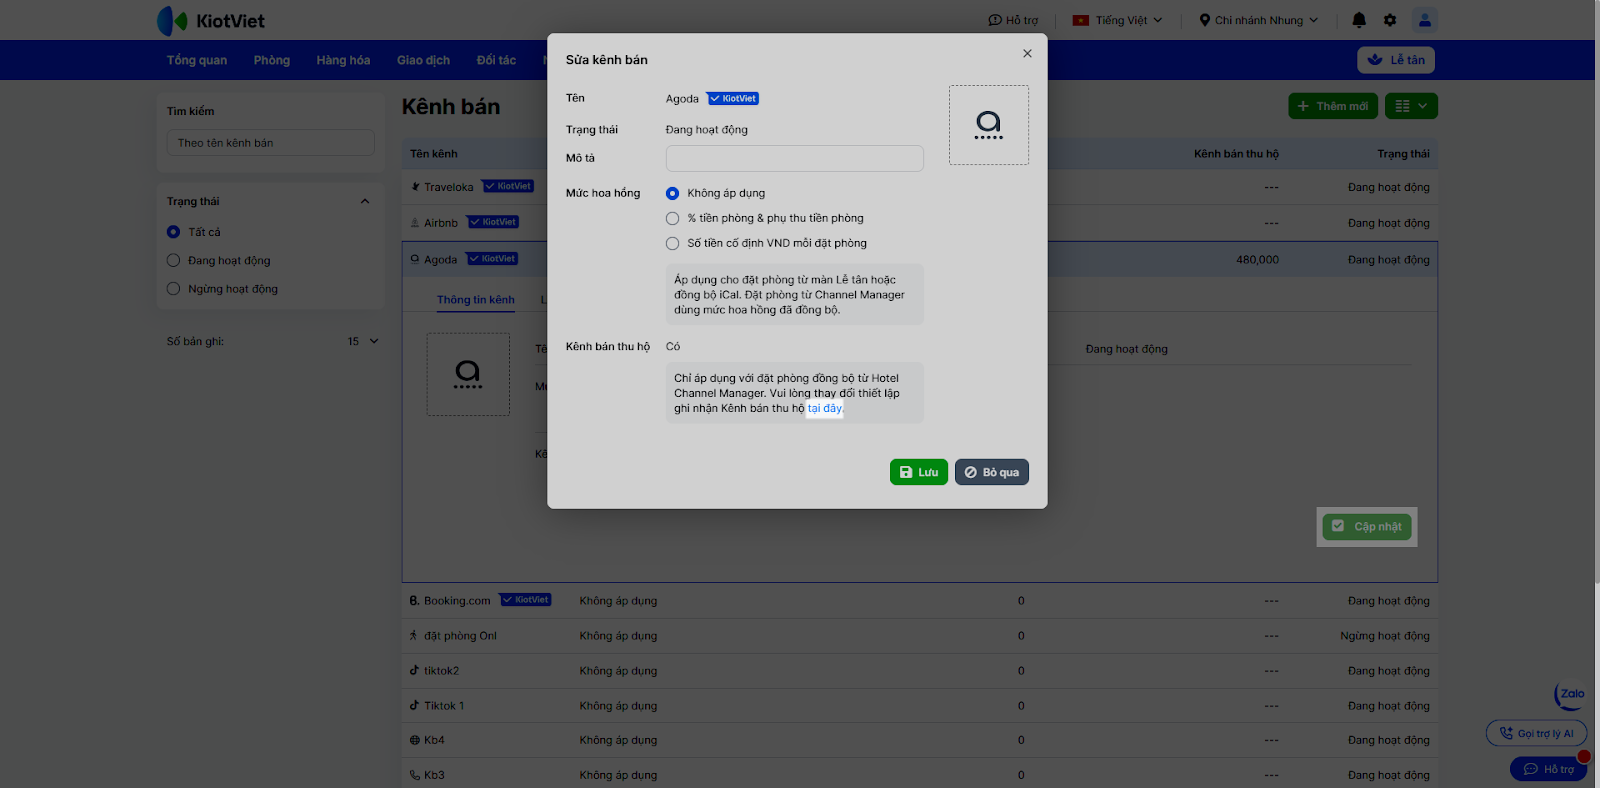Click the tại đây link

pyautogui.click(x=825, y=409)
